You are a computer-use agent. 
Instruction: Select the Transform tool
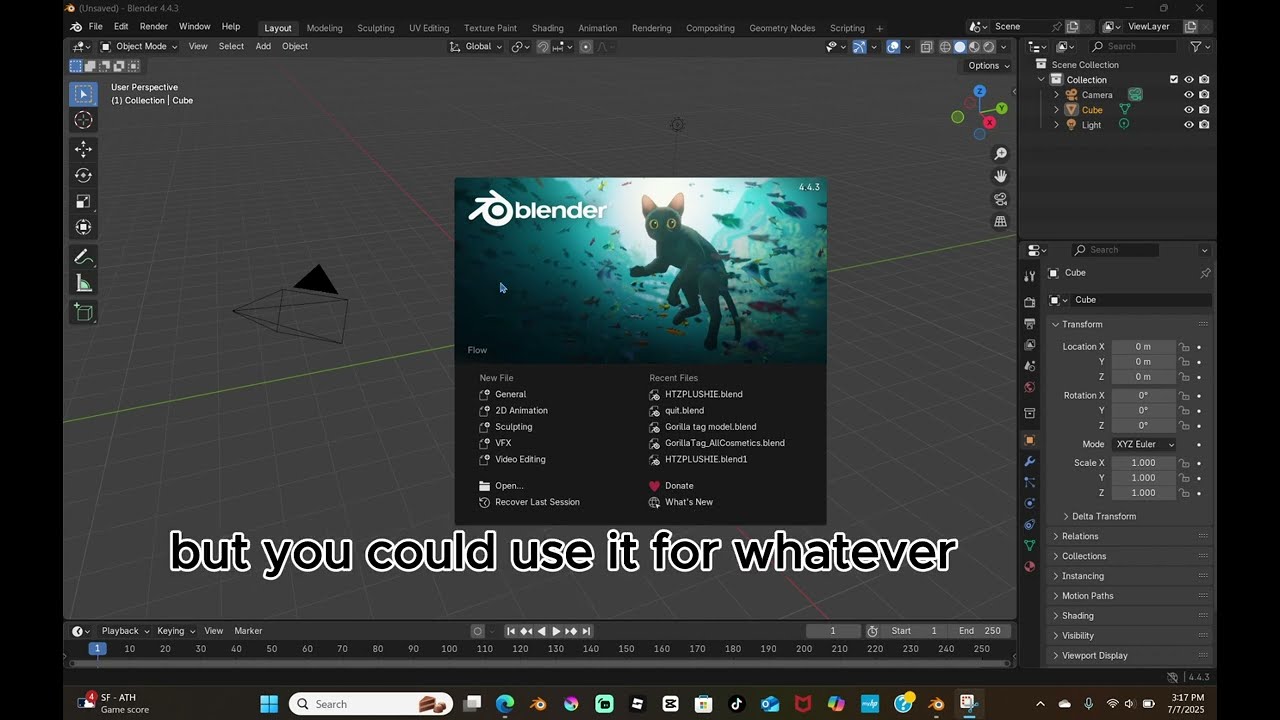click(x=84, y=227)
